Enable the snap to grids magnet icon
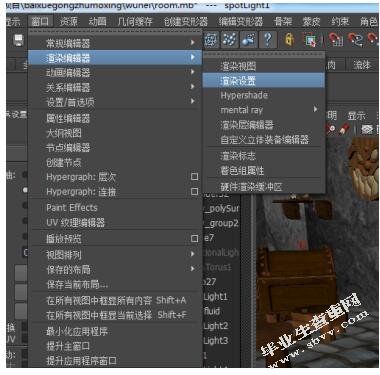The image size is (380, 375). [x=336, y=40]
